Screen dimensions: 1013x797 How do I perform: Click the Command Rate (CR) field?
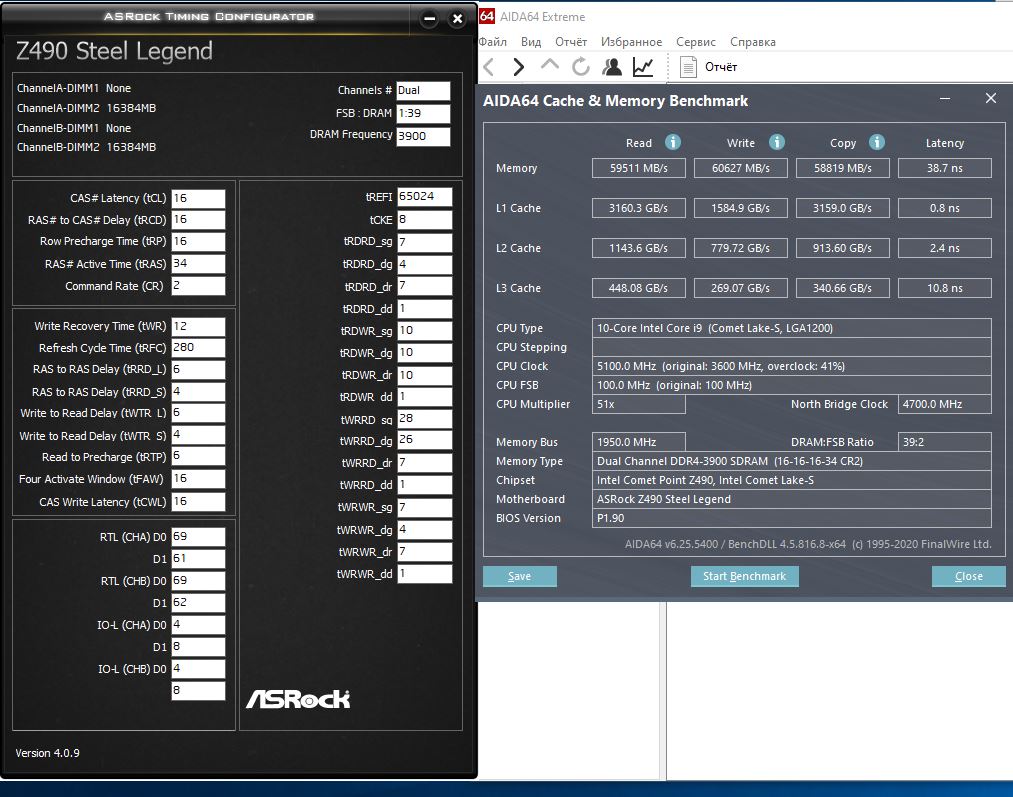[x=198, y=285]
